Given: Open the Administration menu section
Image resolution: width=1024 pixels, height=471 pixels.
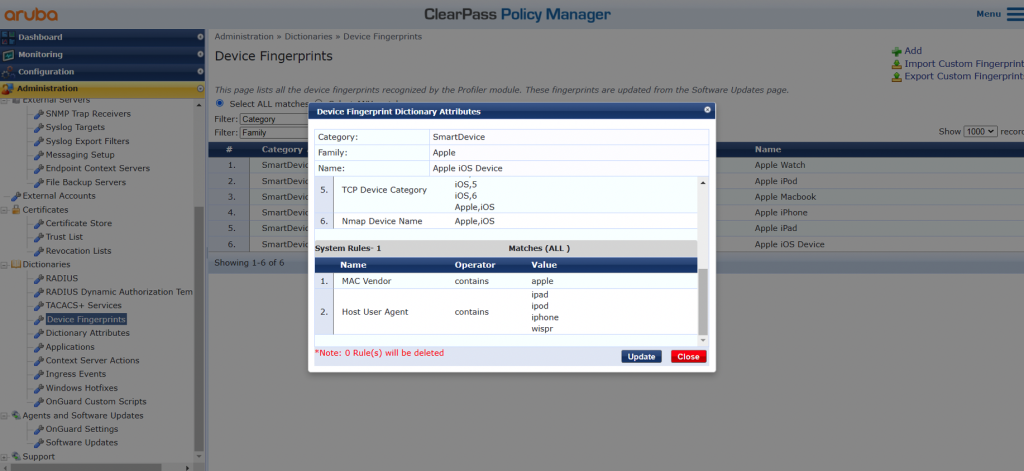Looking at the screenshot, I should [103, 89].
